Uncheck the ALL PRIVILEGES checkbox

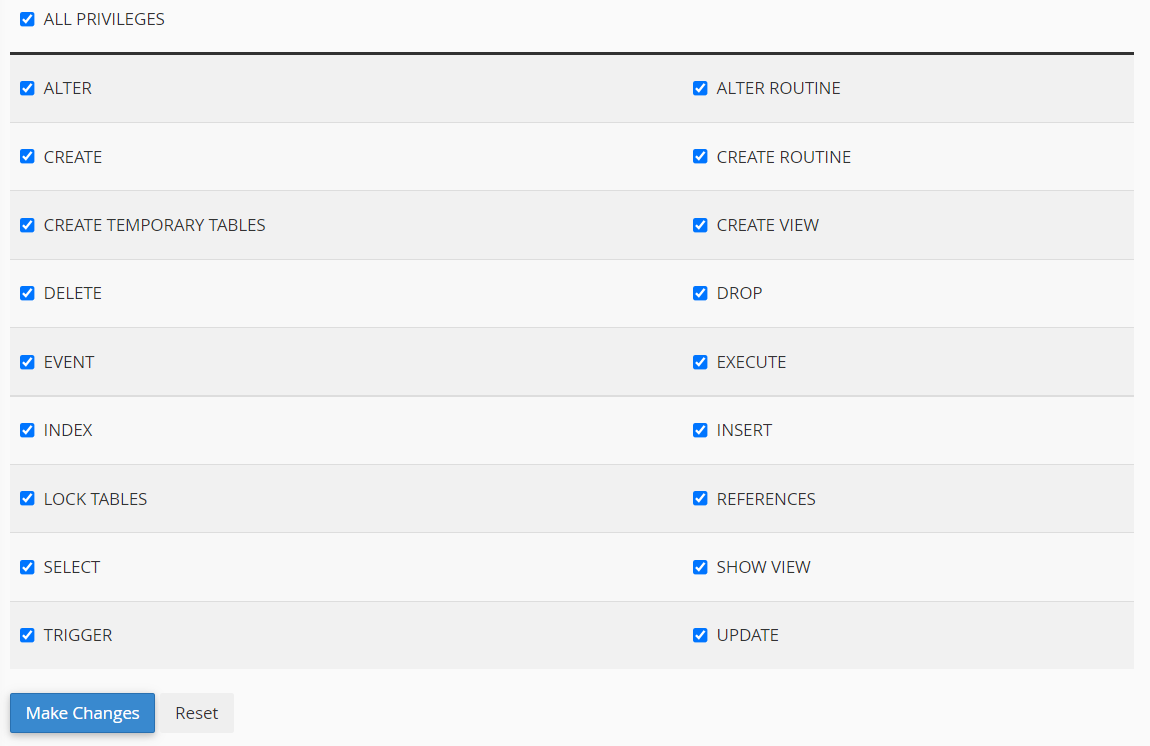pos(26,18)
